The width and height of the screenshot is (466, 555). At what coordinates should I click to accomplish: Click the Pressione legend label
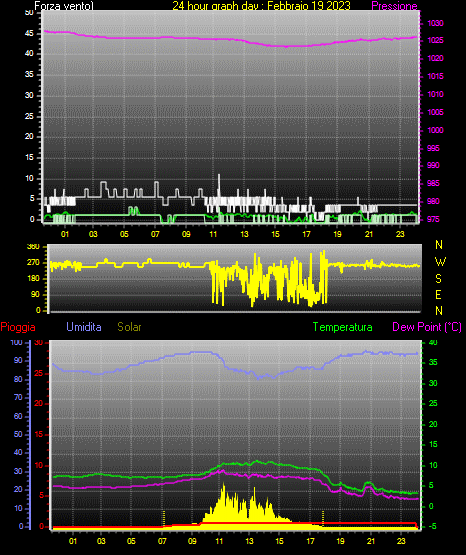(395, 6)
